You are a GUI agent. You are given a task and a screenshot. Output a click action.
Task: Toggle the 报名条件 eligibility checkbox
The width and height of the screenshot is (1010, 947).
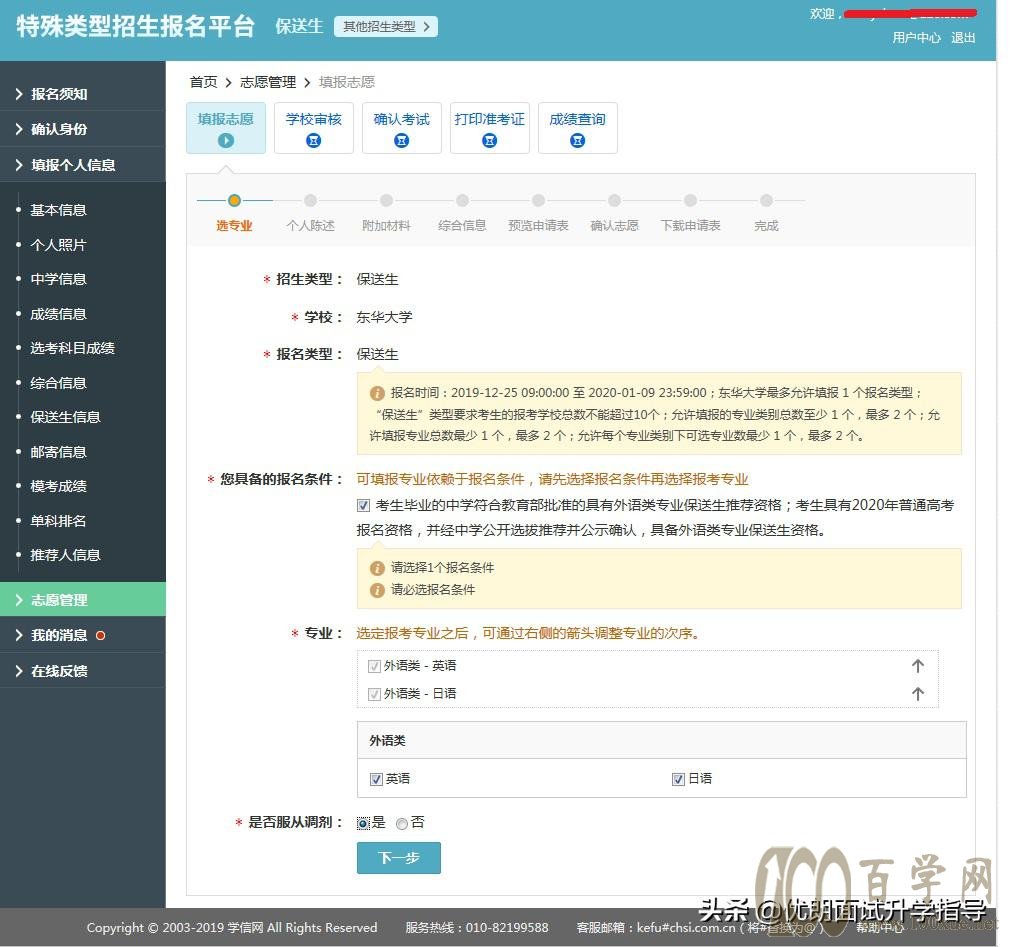(363, 506)
